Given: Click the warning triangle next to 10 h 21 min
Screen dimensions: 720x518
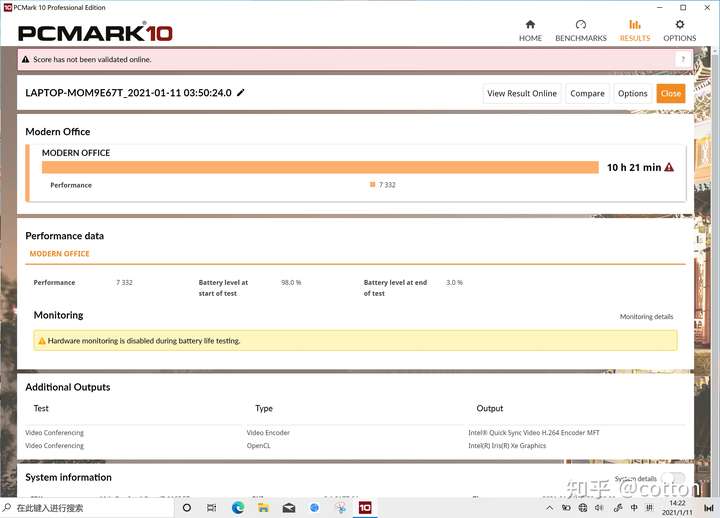Looking at the screenshot, I should (x=669, y=167).
